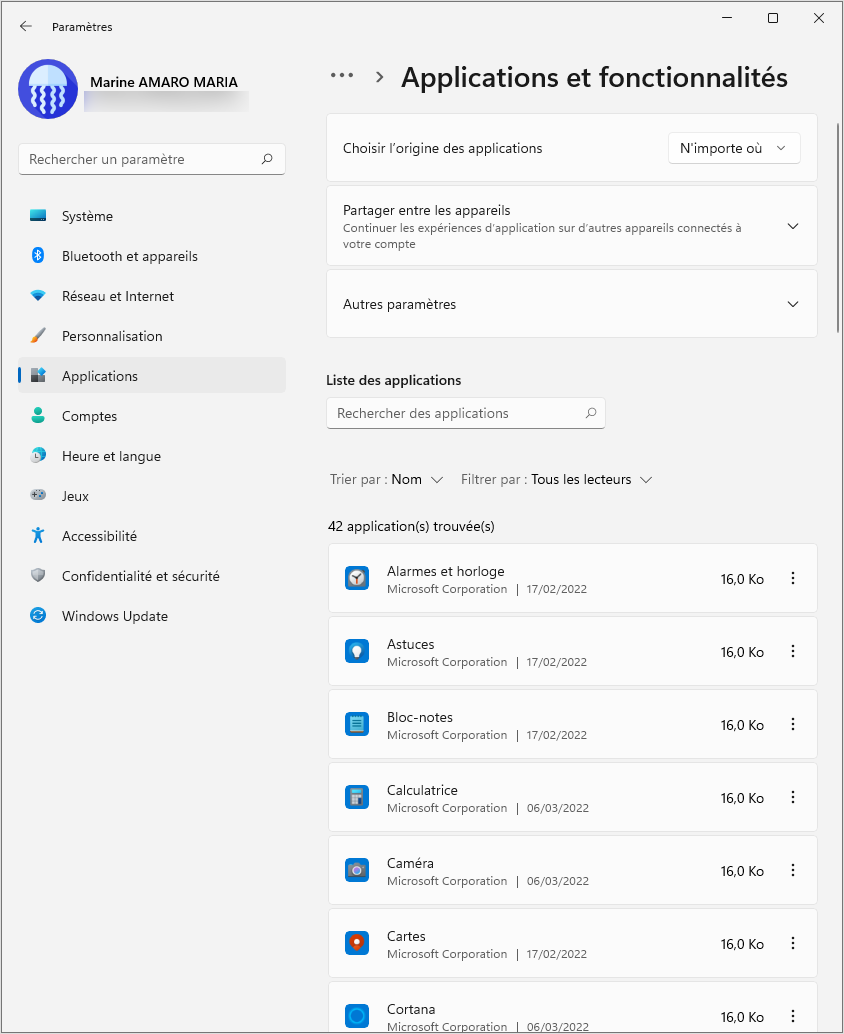Click the Système monitor icon
Screen dimensions: 844x1034
tap(38, 216)
